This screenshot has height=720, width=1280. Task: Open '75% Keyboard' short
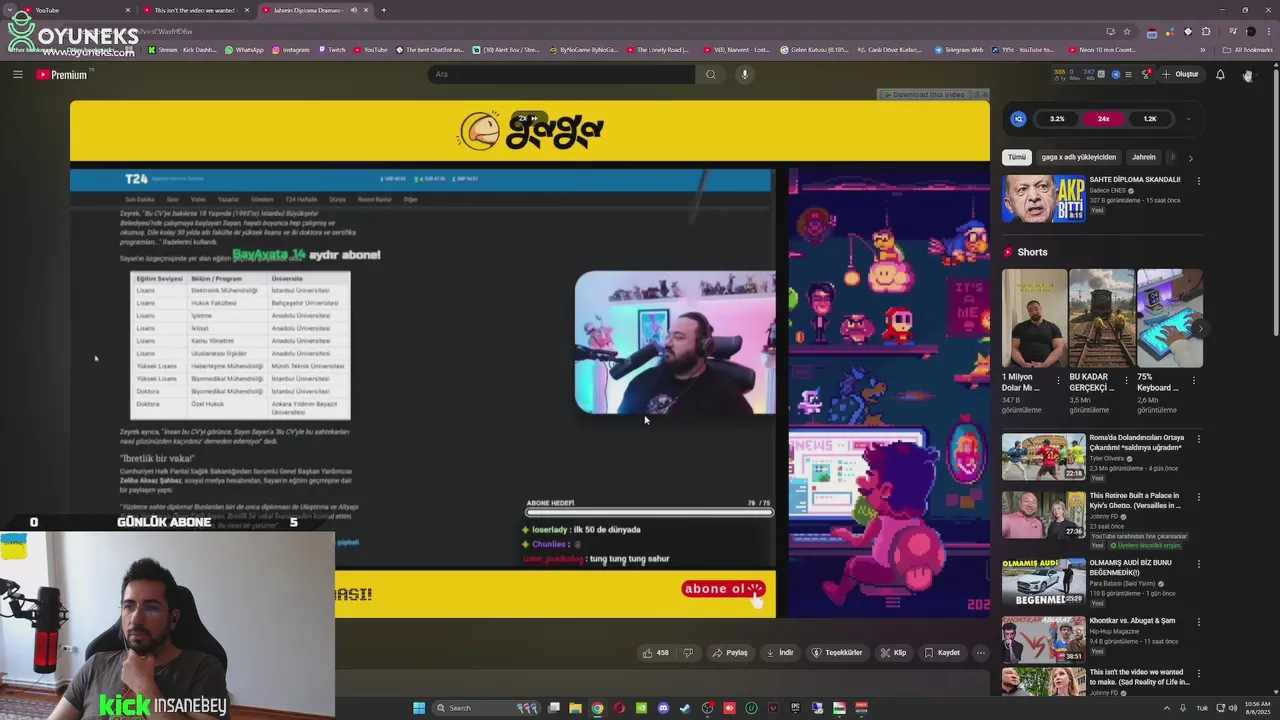(x=1169, y=318)
